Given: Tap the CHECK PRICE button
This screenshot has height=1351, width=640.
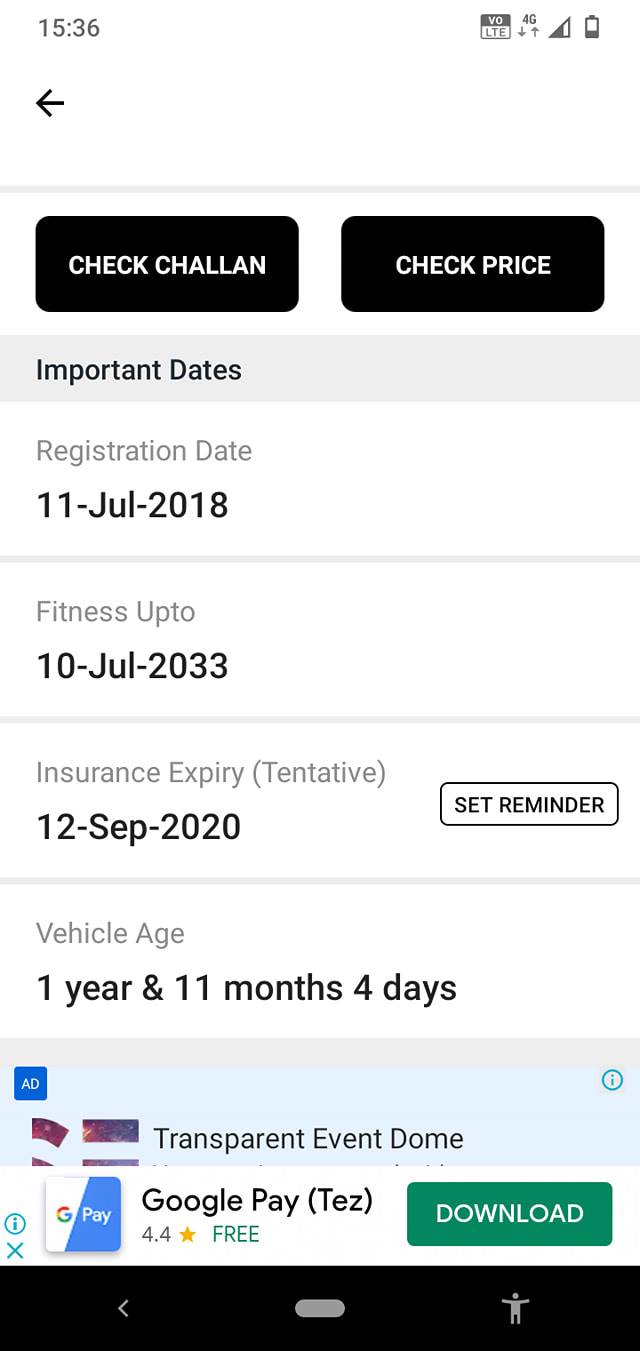Looking at the screenshot, I should point(473,264).
